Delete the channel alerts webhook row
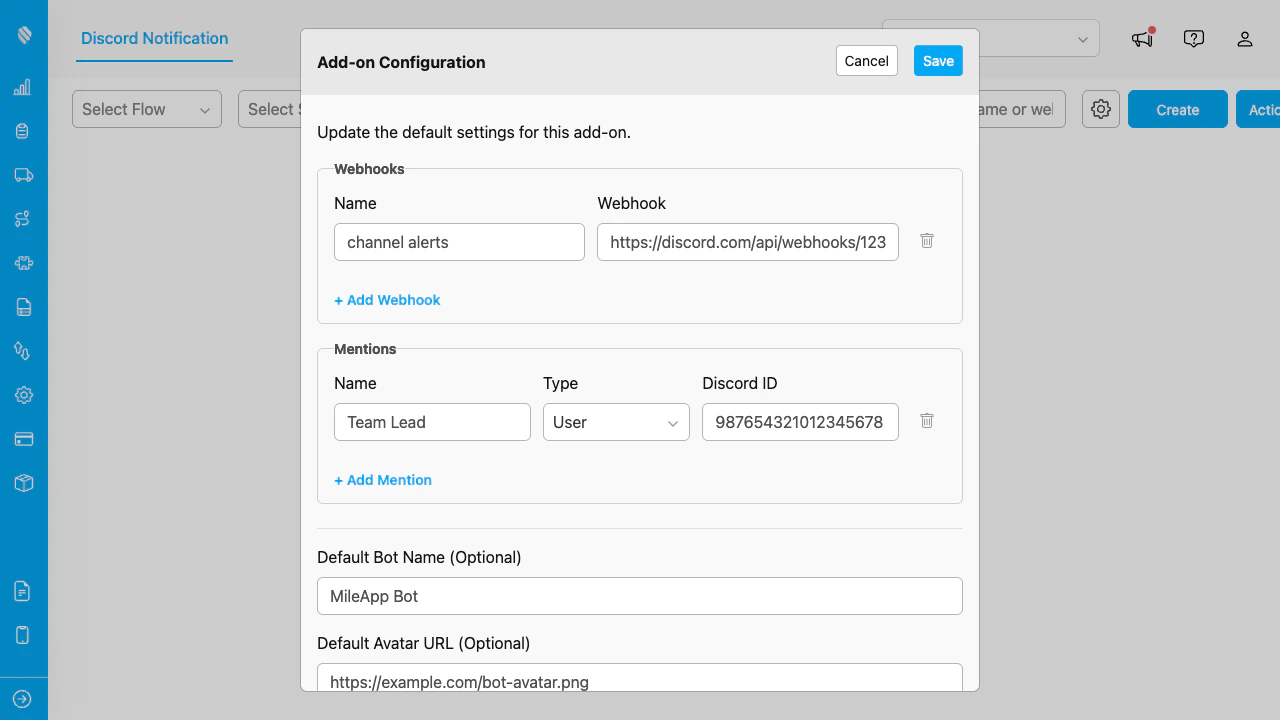 pos(926,241)
